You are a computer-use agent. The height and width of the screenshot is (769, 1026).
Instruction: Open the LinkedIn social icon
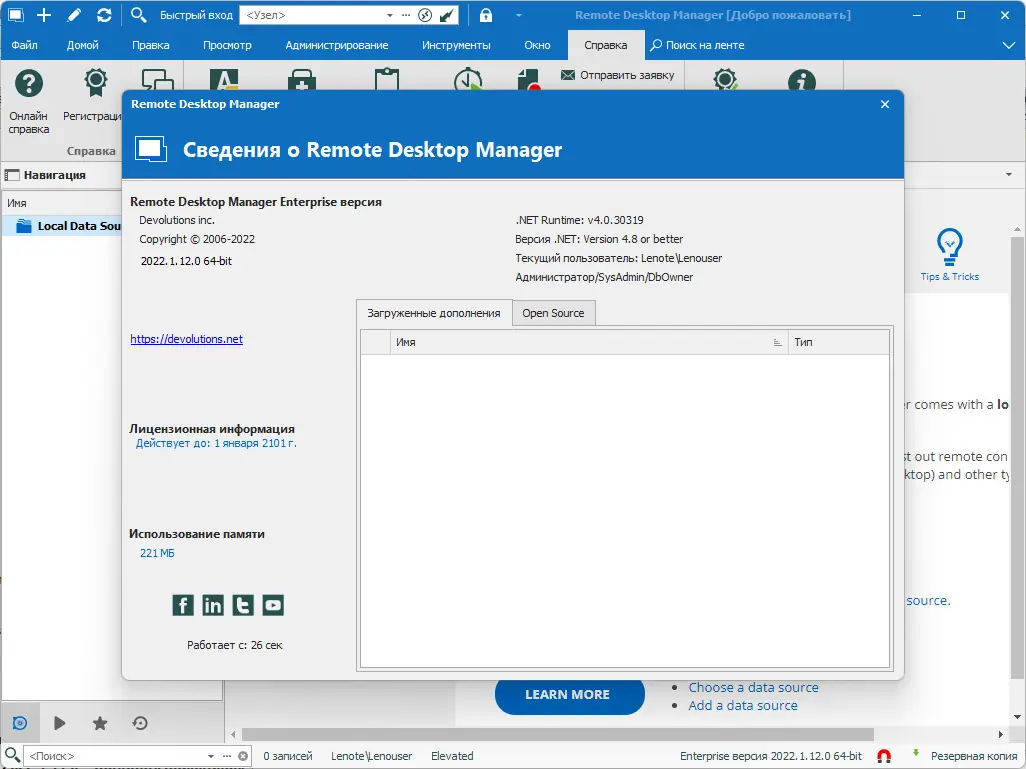[x=212, y=605]
